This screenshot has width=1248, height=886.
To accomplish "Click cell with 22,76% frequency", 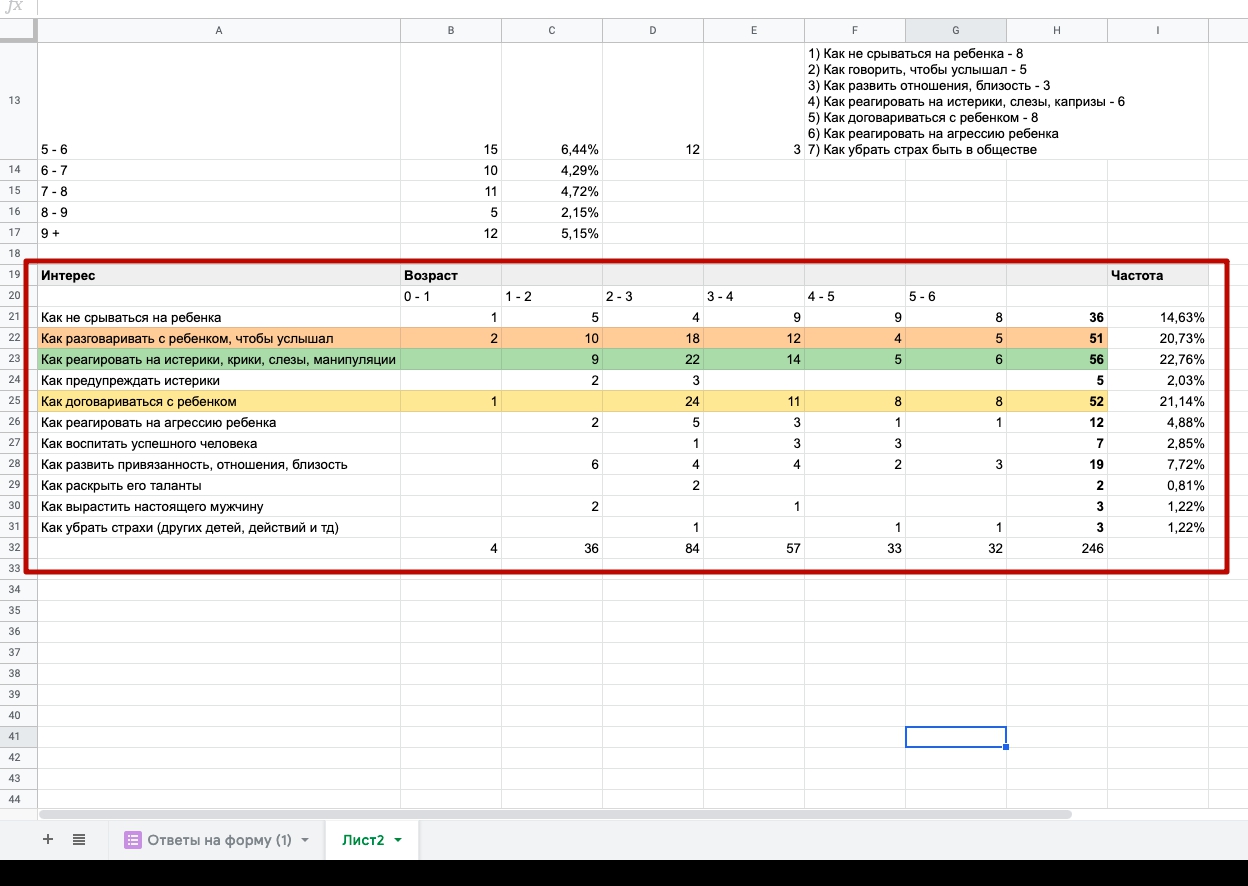I will pyautogui.click(x=1157, y=360).
